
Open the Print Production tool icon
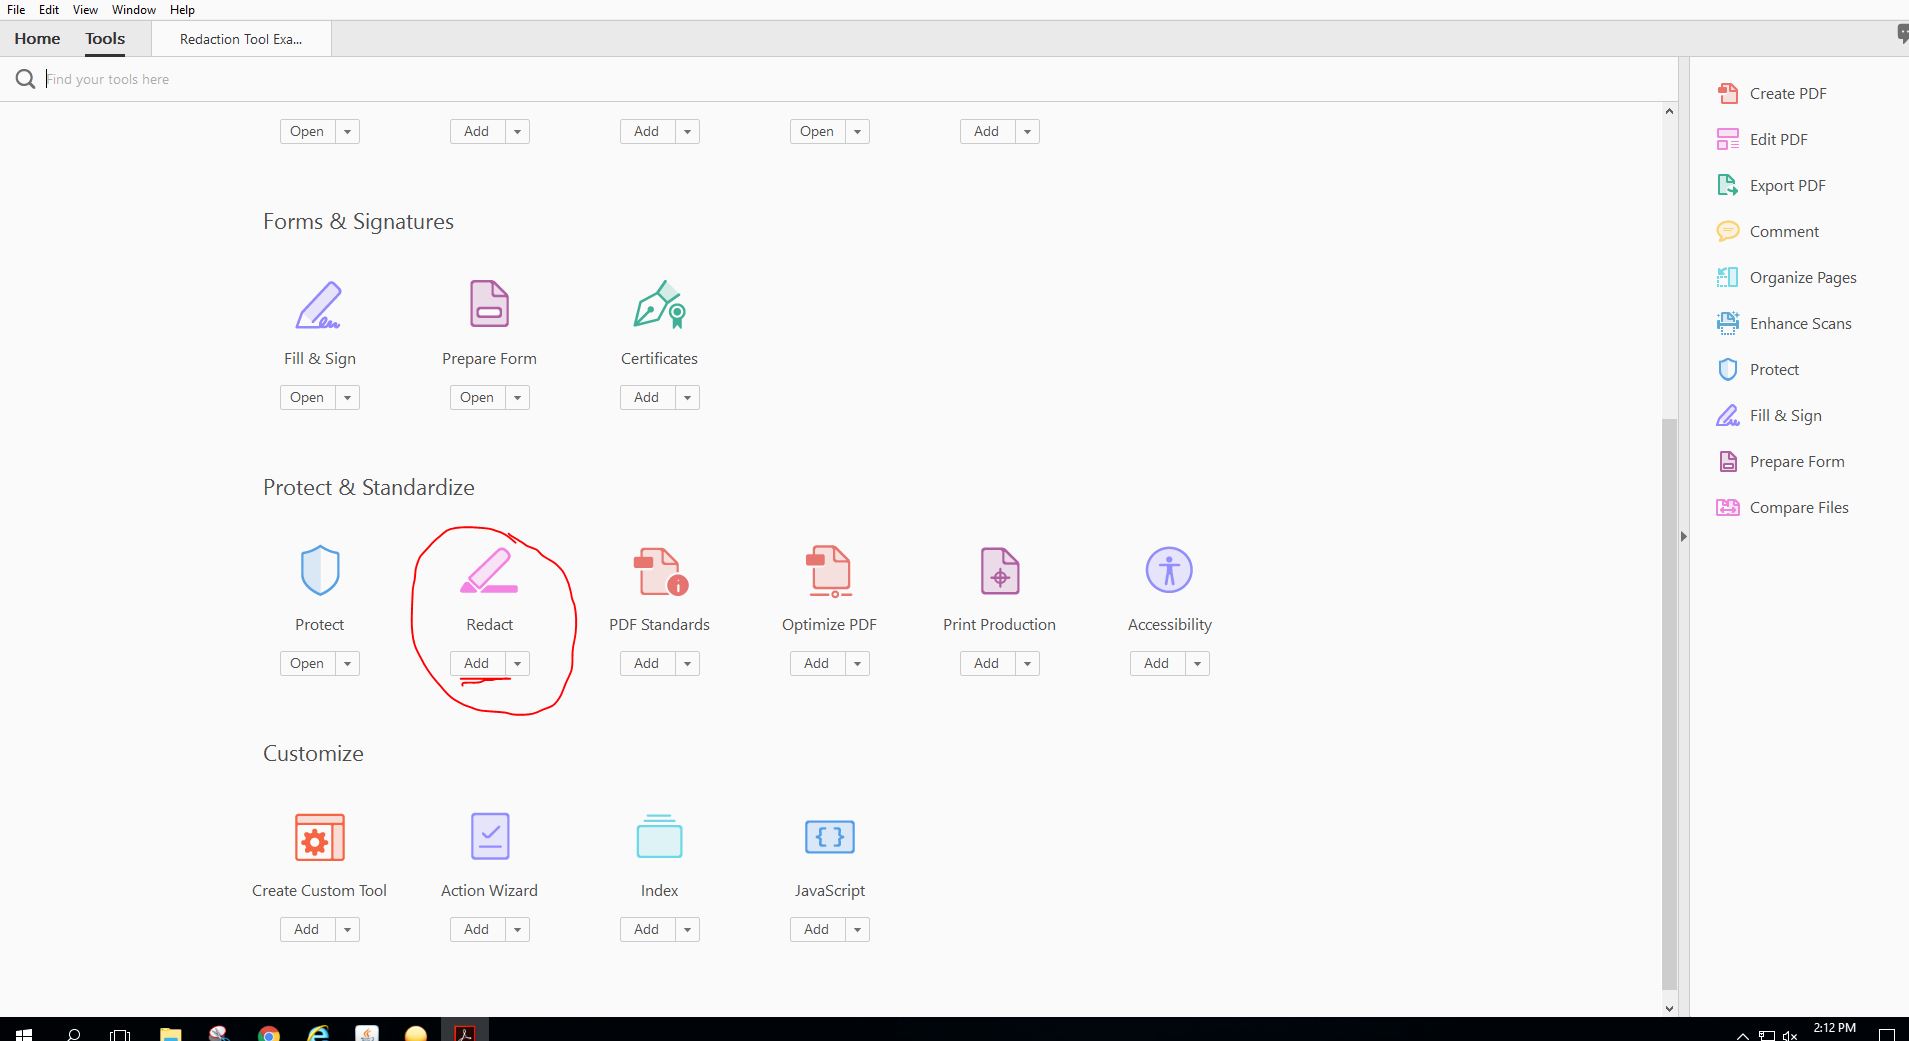pyautogui.click(x=999, y=571)
